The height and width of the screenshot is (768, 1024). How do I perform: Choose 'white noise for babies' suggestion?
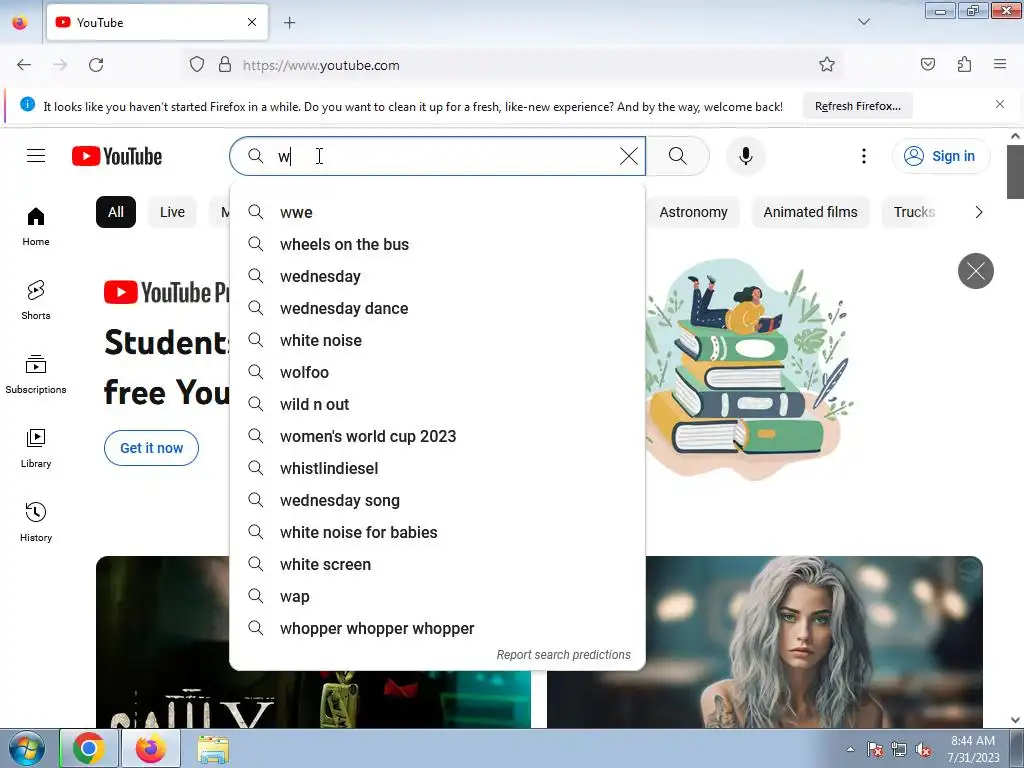click(438, 532)
